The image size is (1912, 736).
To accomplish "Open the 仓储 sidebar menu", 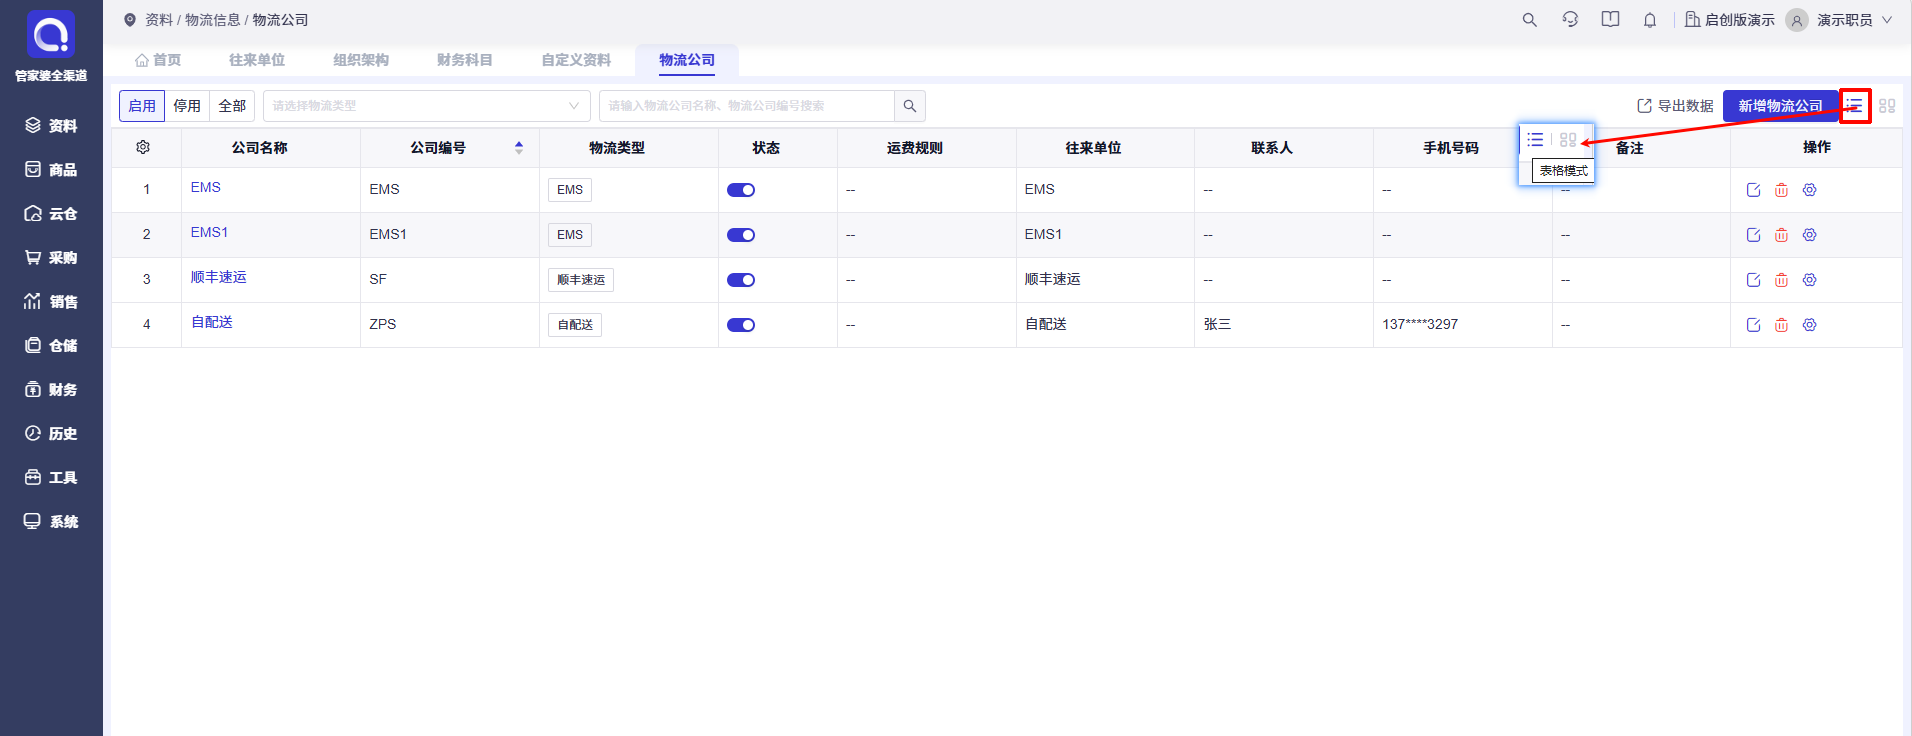I will [x=51, y=346].
